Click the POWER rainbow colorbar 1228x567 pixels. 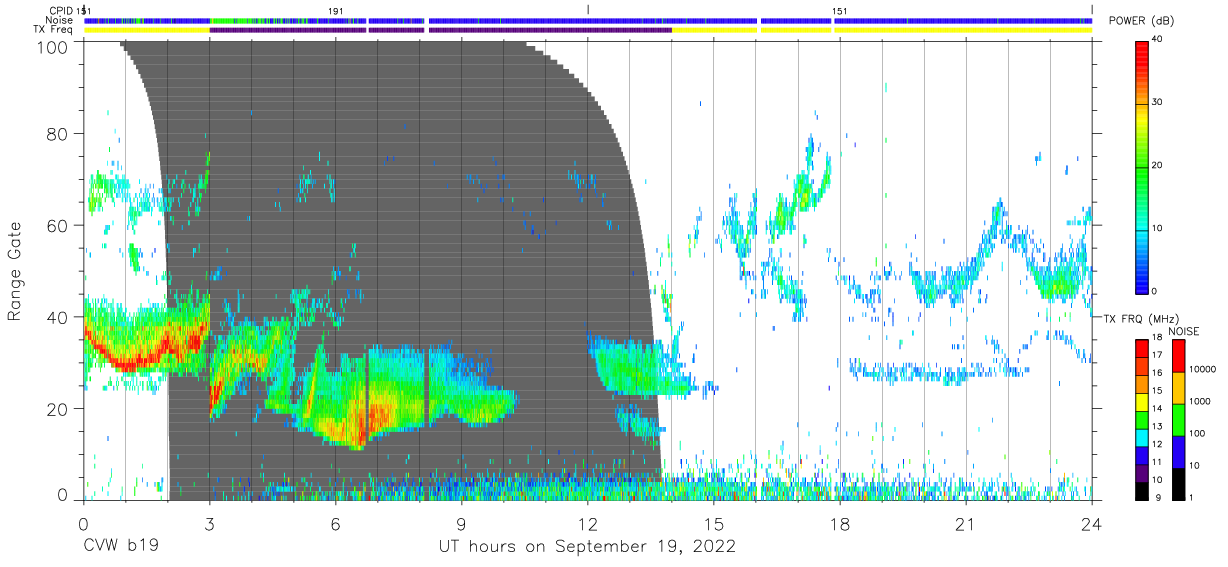[1141, 166]
